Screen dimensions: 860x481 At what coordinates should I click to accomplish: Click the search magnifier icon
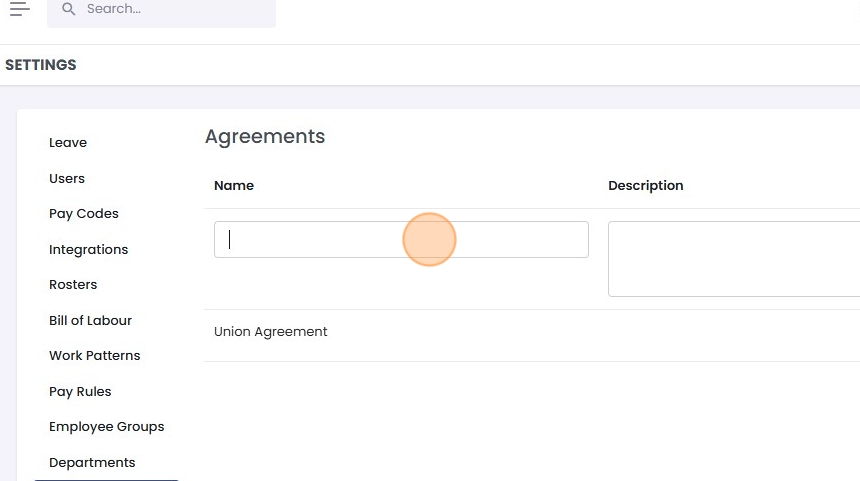(68, 9)
